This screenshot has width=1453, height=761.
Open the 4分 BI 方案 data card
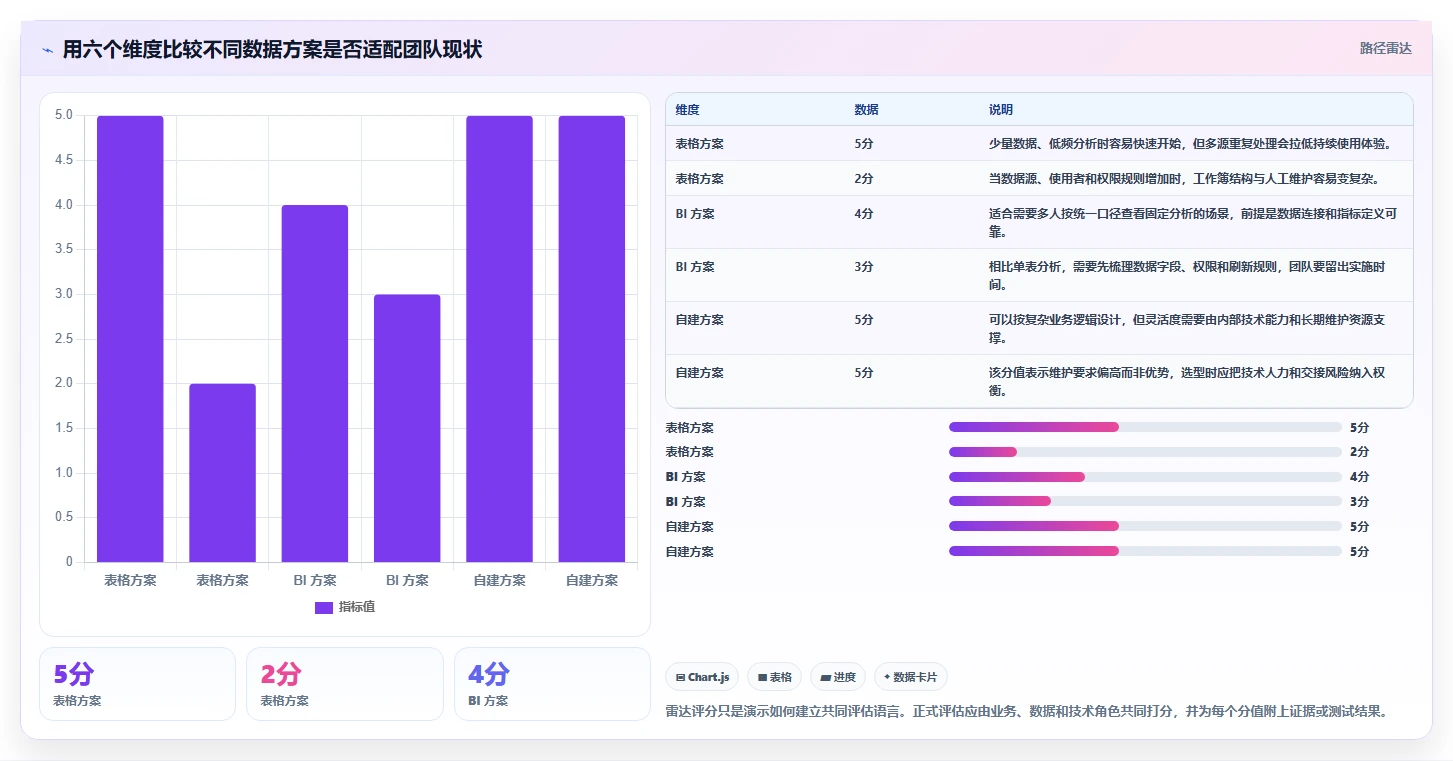552,684
